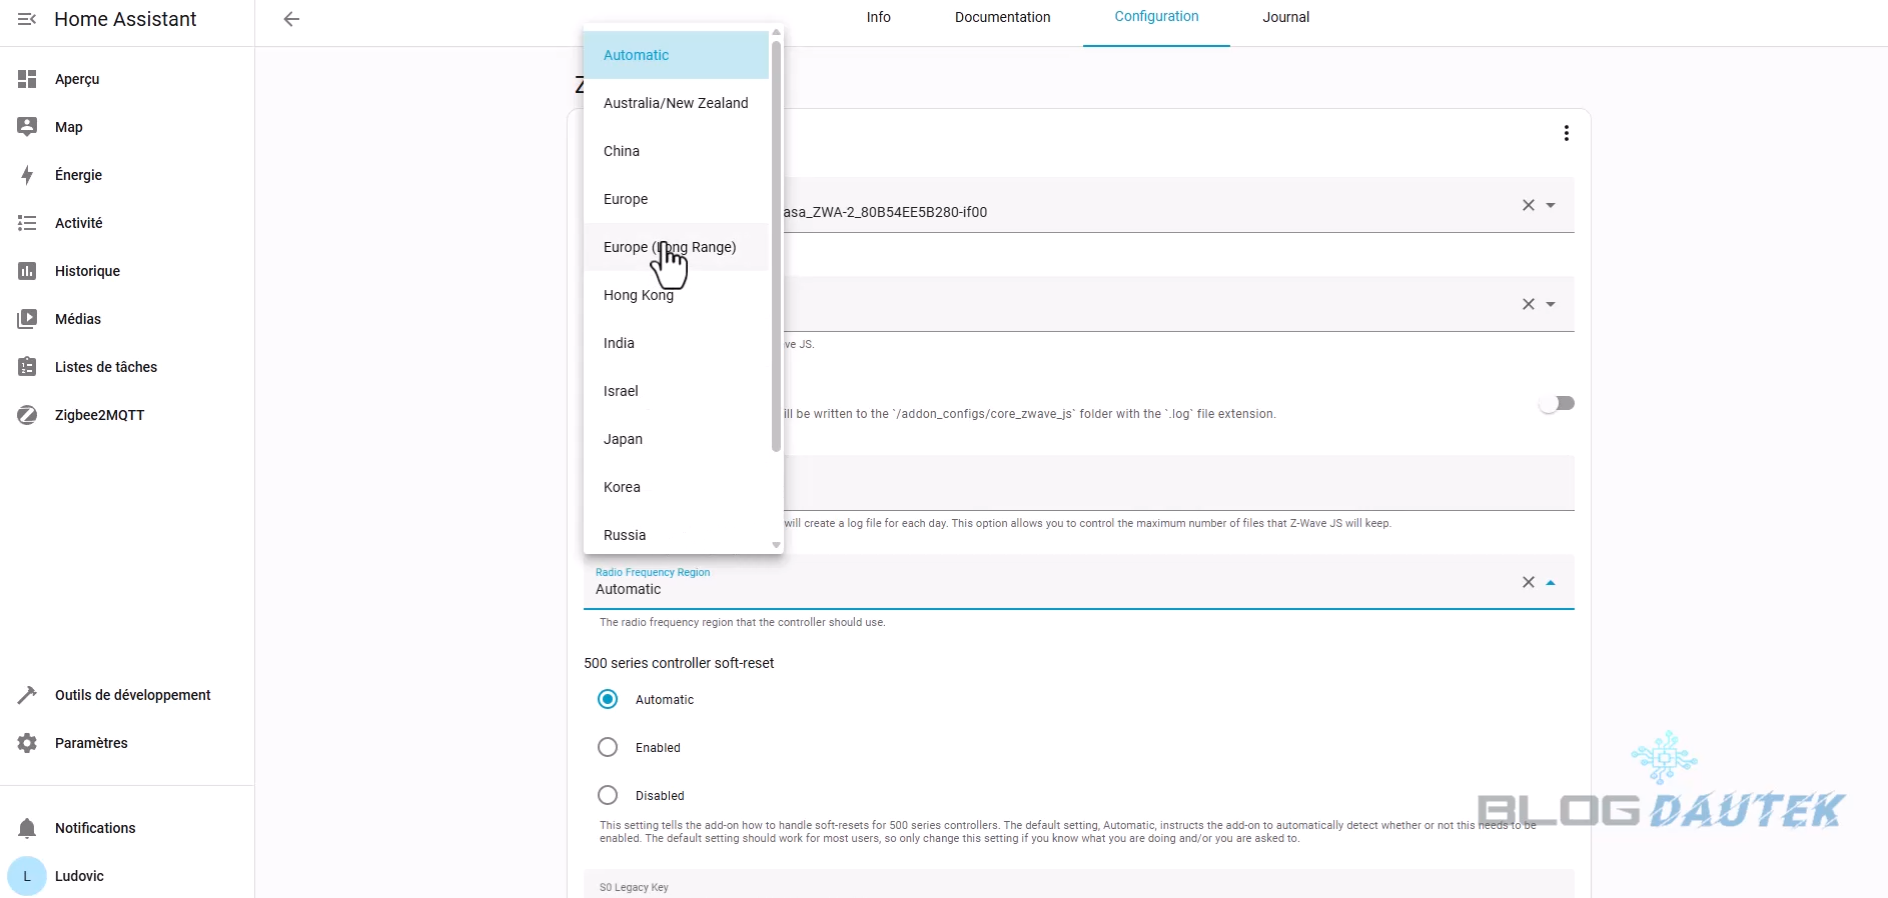Screen dimensions: 1888x898
Task: Expand the device path dropdown arrow
Action: click(x=1551, y=205)
